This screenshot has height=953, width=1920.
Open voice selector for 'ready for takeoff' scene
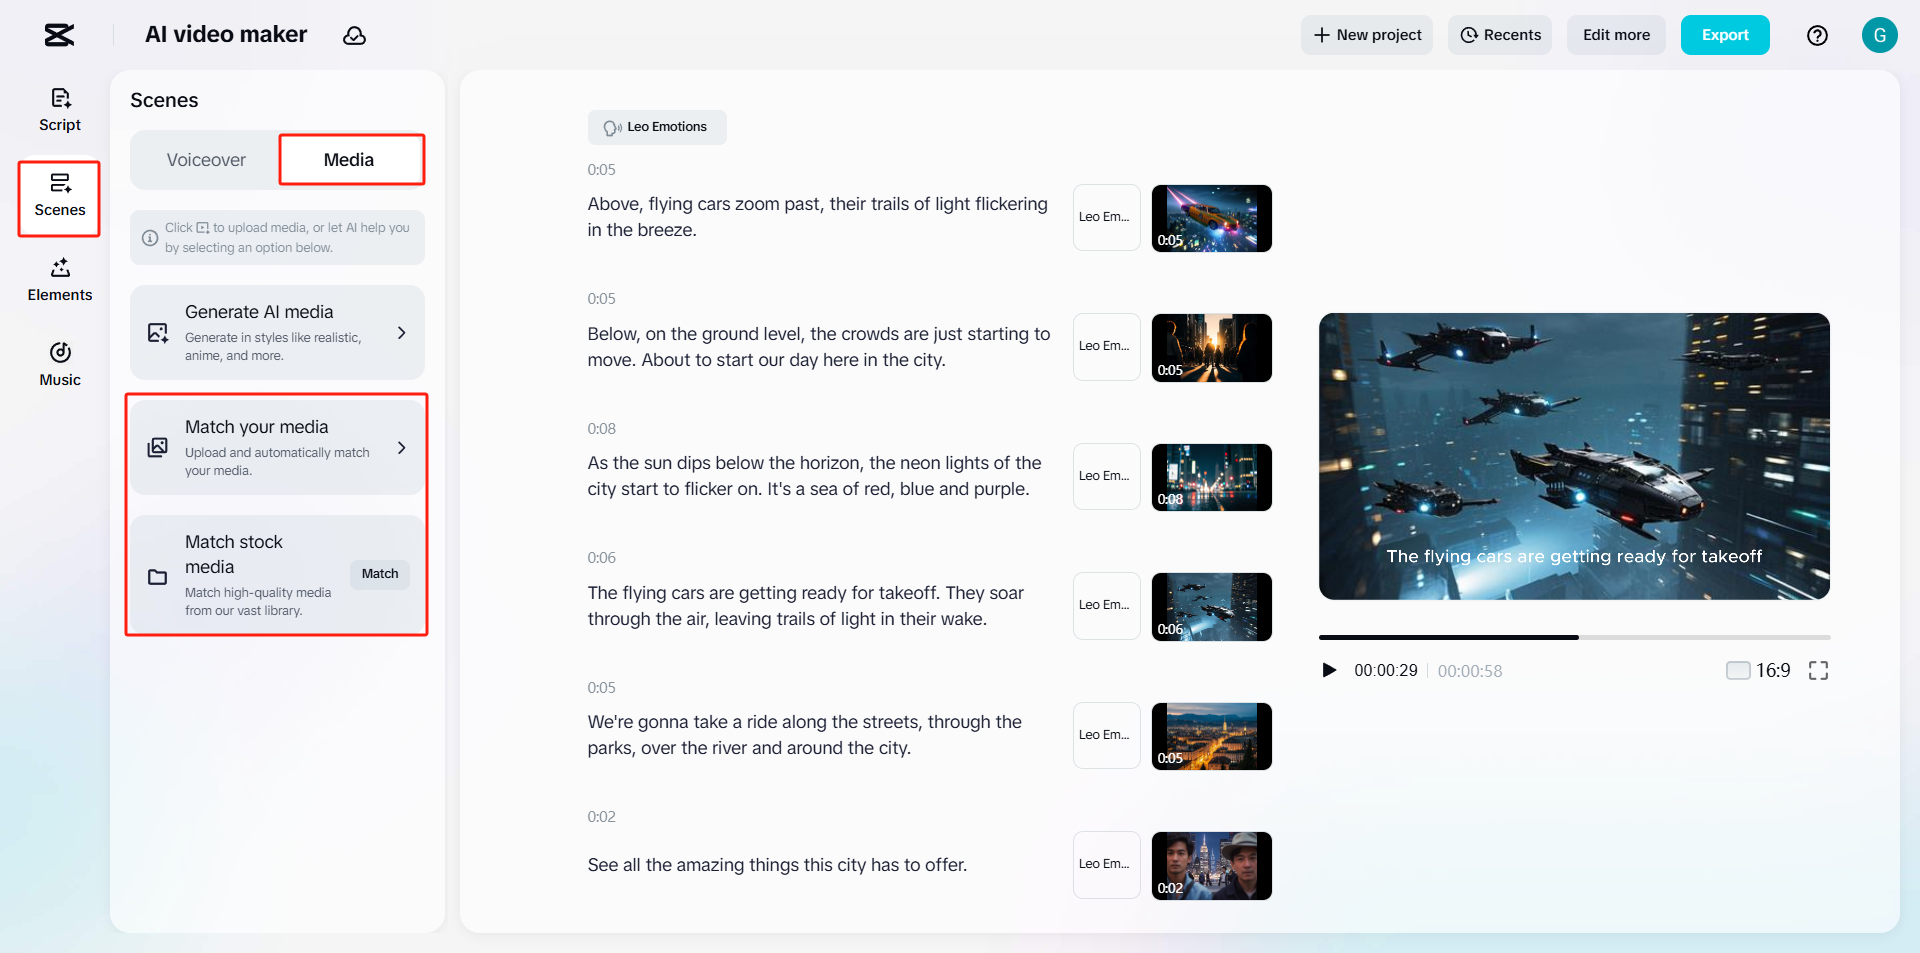[1106, 606]
